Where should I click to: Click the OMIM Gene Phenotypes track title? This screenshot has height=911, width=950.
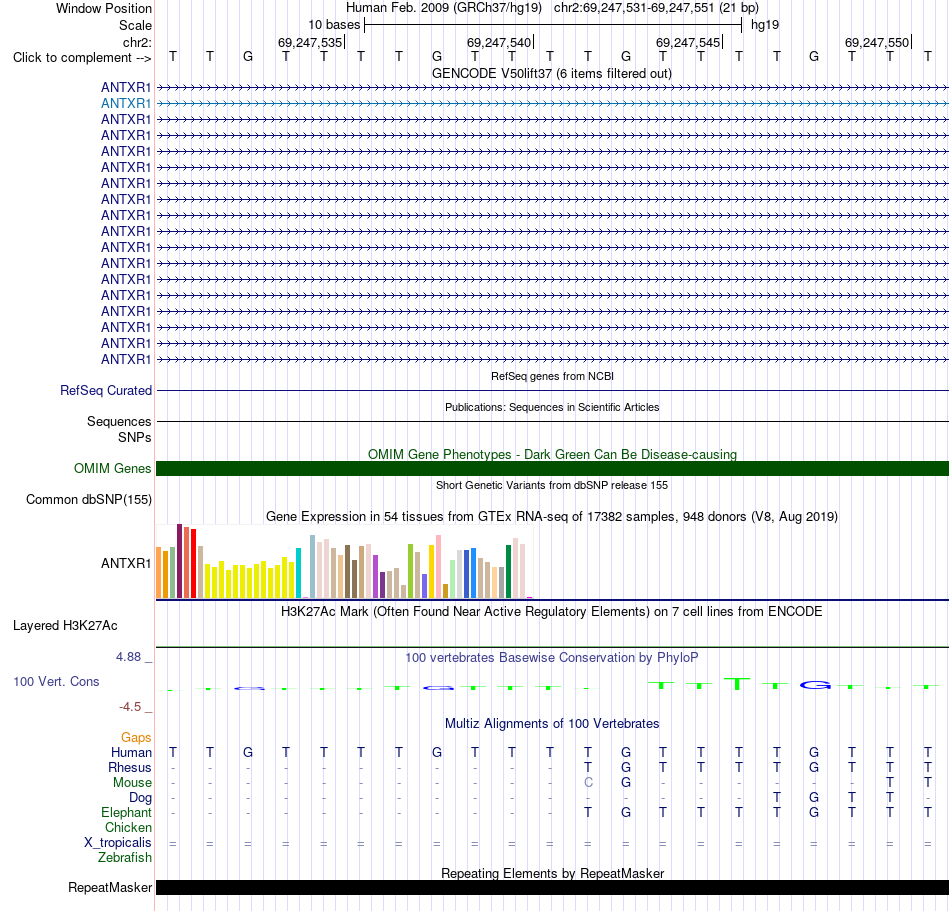coord(553,454)
